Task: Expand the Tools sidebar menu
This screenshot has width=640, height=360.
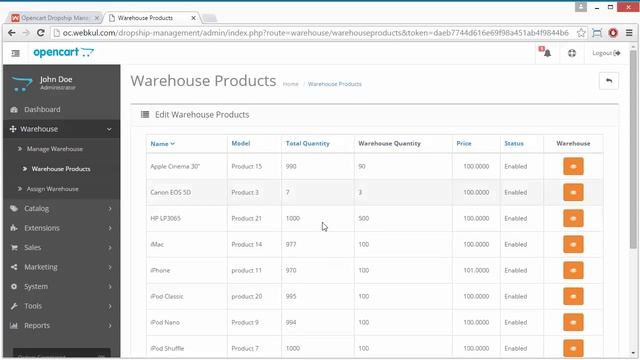Action: click(x=61, y=306)
